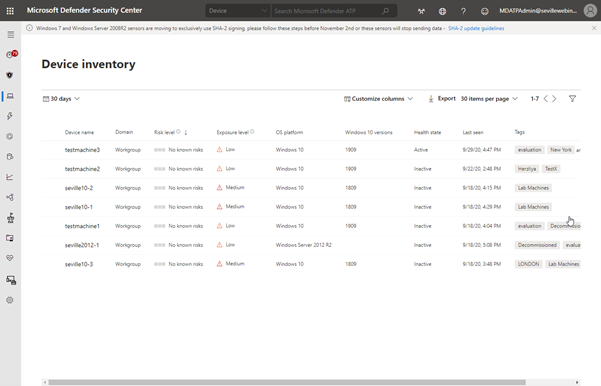The height and width of the screenshot is (386, 601).
Task: Go to the next page arrow
Action: pos(554,99)
